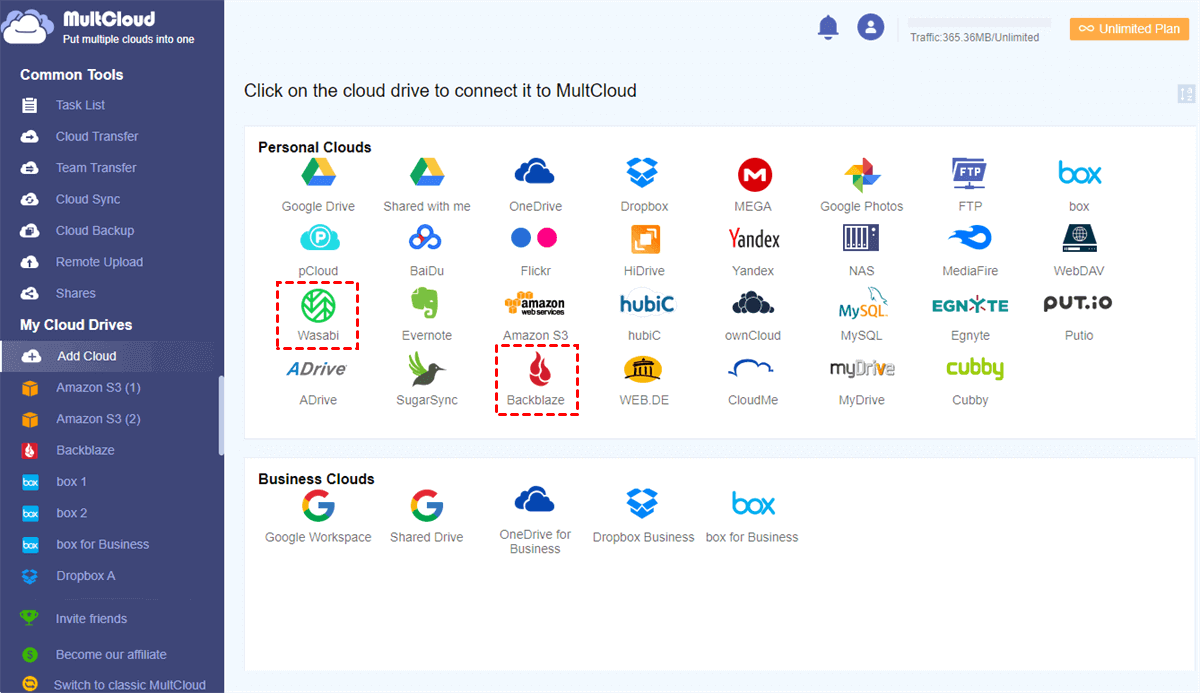Choose BaiDu cloud icon
The image size is (1200, 693).
(427, 238)
